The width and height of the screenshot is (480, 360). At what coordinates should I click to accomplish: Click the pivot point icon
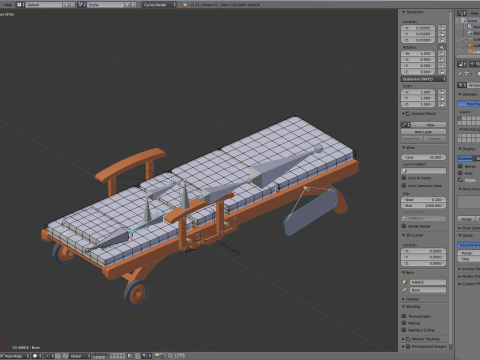pyautogui.click(x=48, y=356)
